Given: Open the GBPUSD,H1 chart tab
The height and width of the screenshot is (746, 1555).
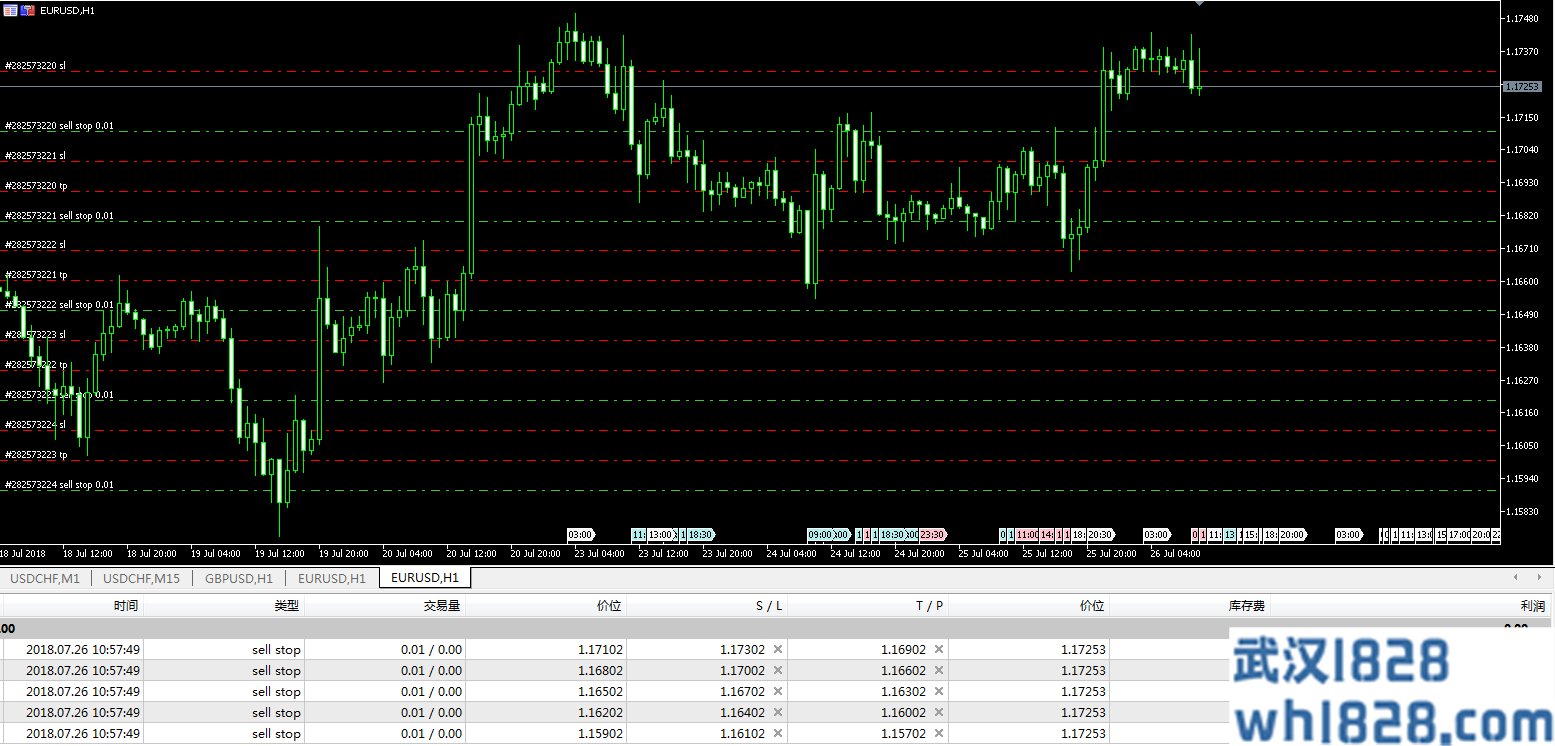Looking at the screenshot, I should click(x=238, y=578).
